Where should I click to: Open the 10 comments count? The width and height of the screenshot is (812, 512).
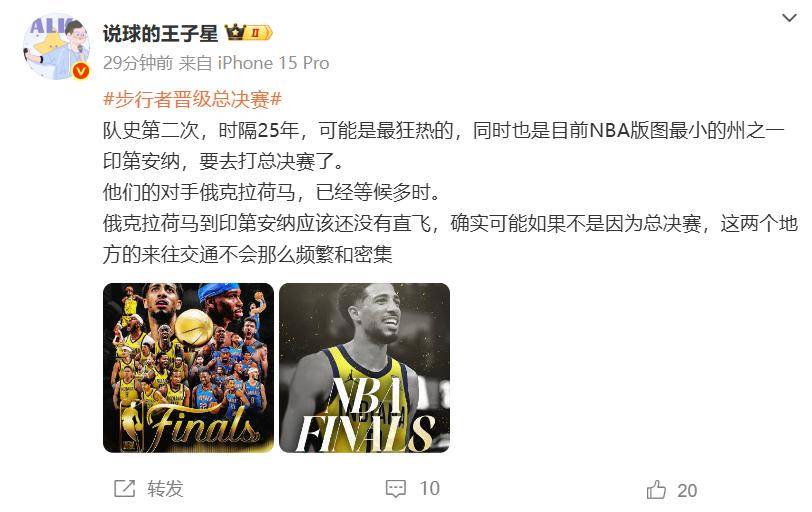click(x=429, y=488)
